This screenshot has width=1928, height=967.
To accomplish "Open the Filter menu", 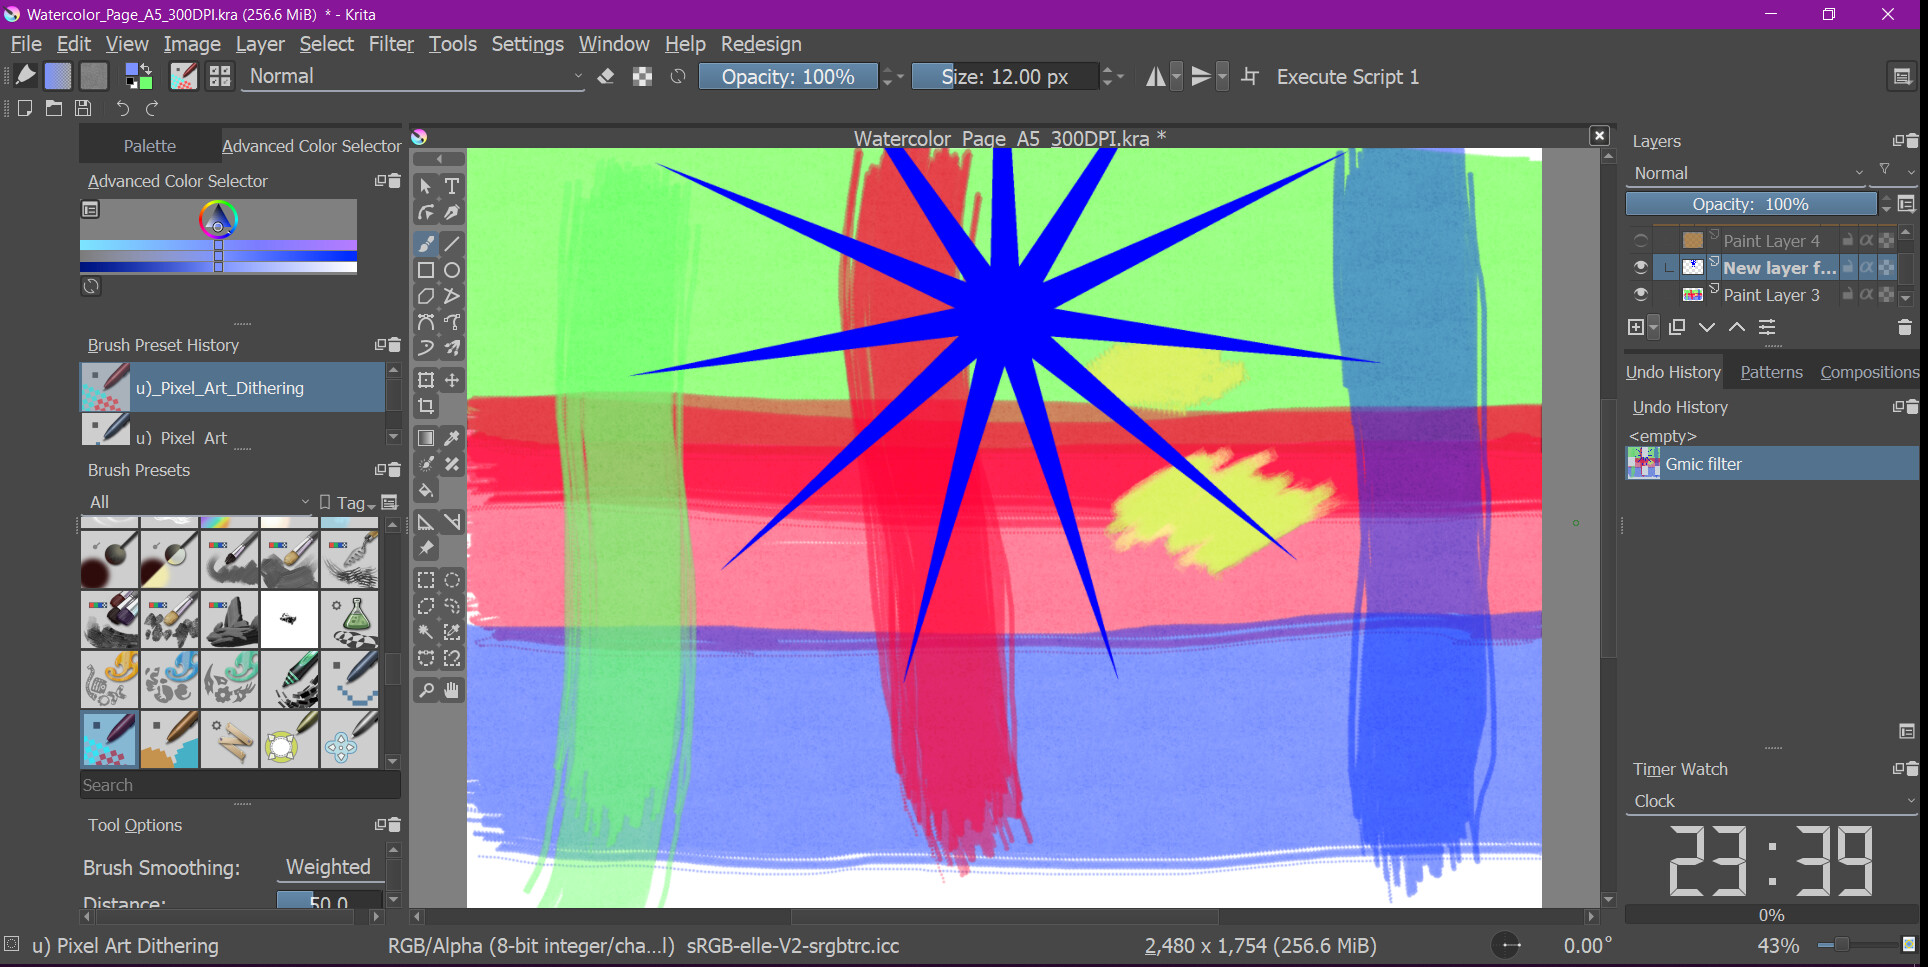I will [x=390, y=44].
